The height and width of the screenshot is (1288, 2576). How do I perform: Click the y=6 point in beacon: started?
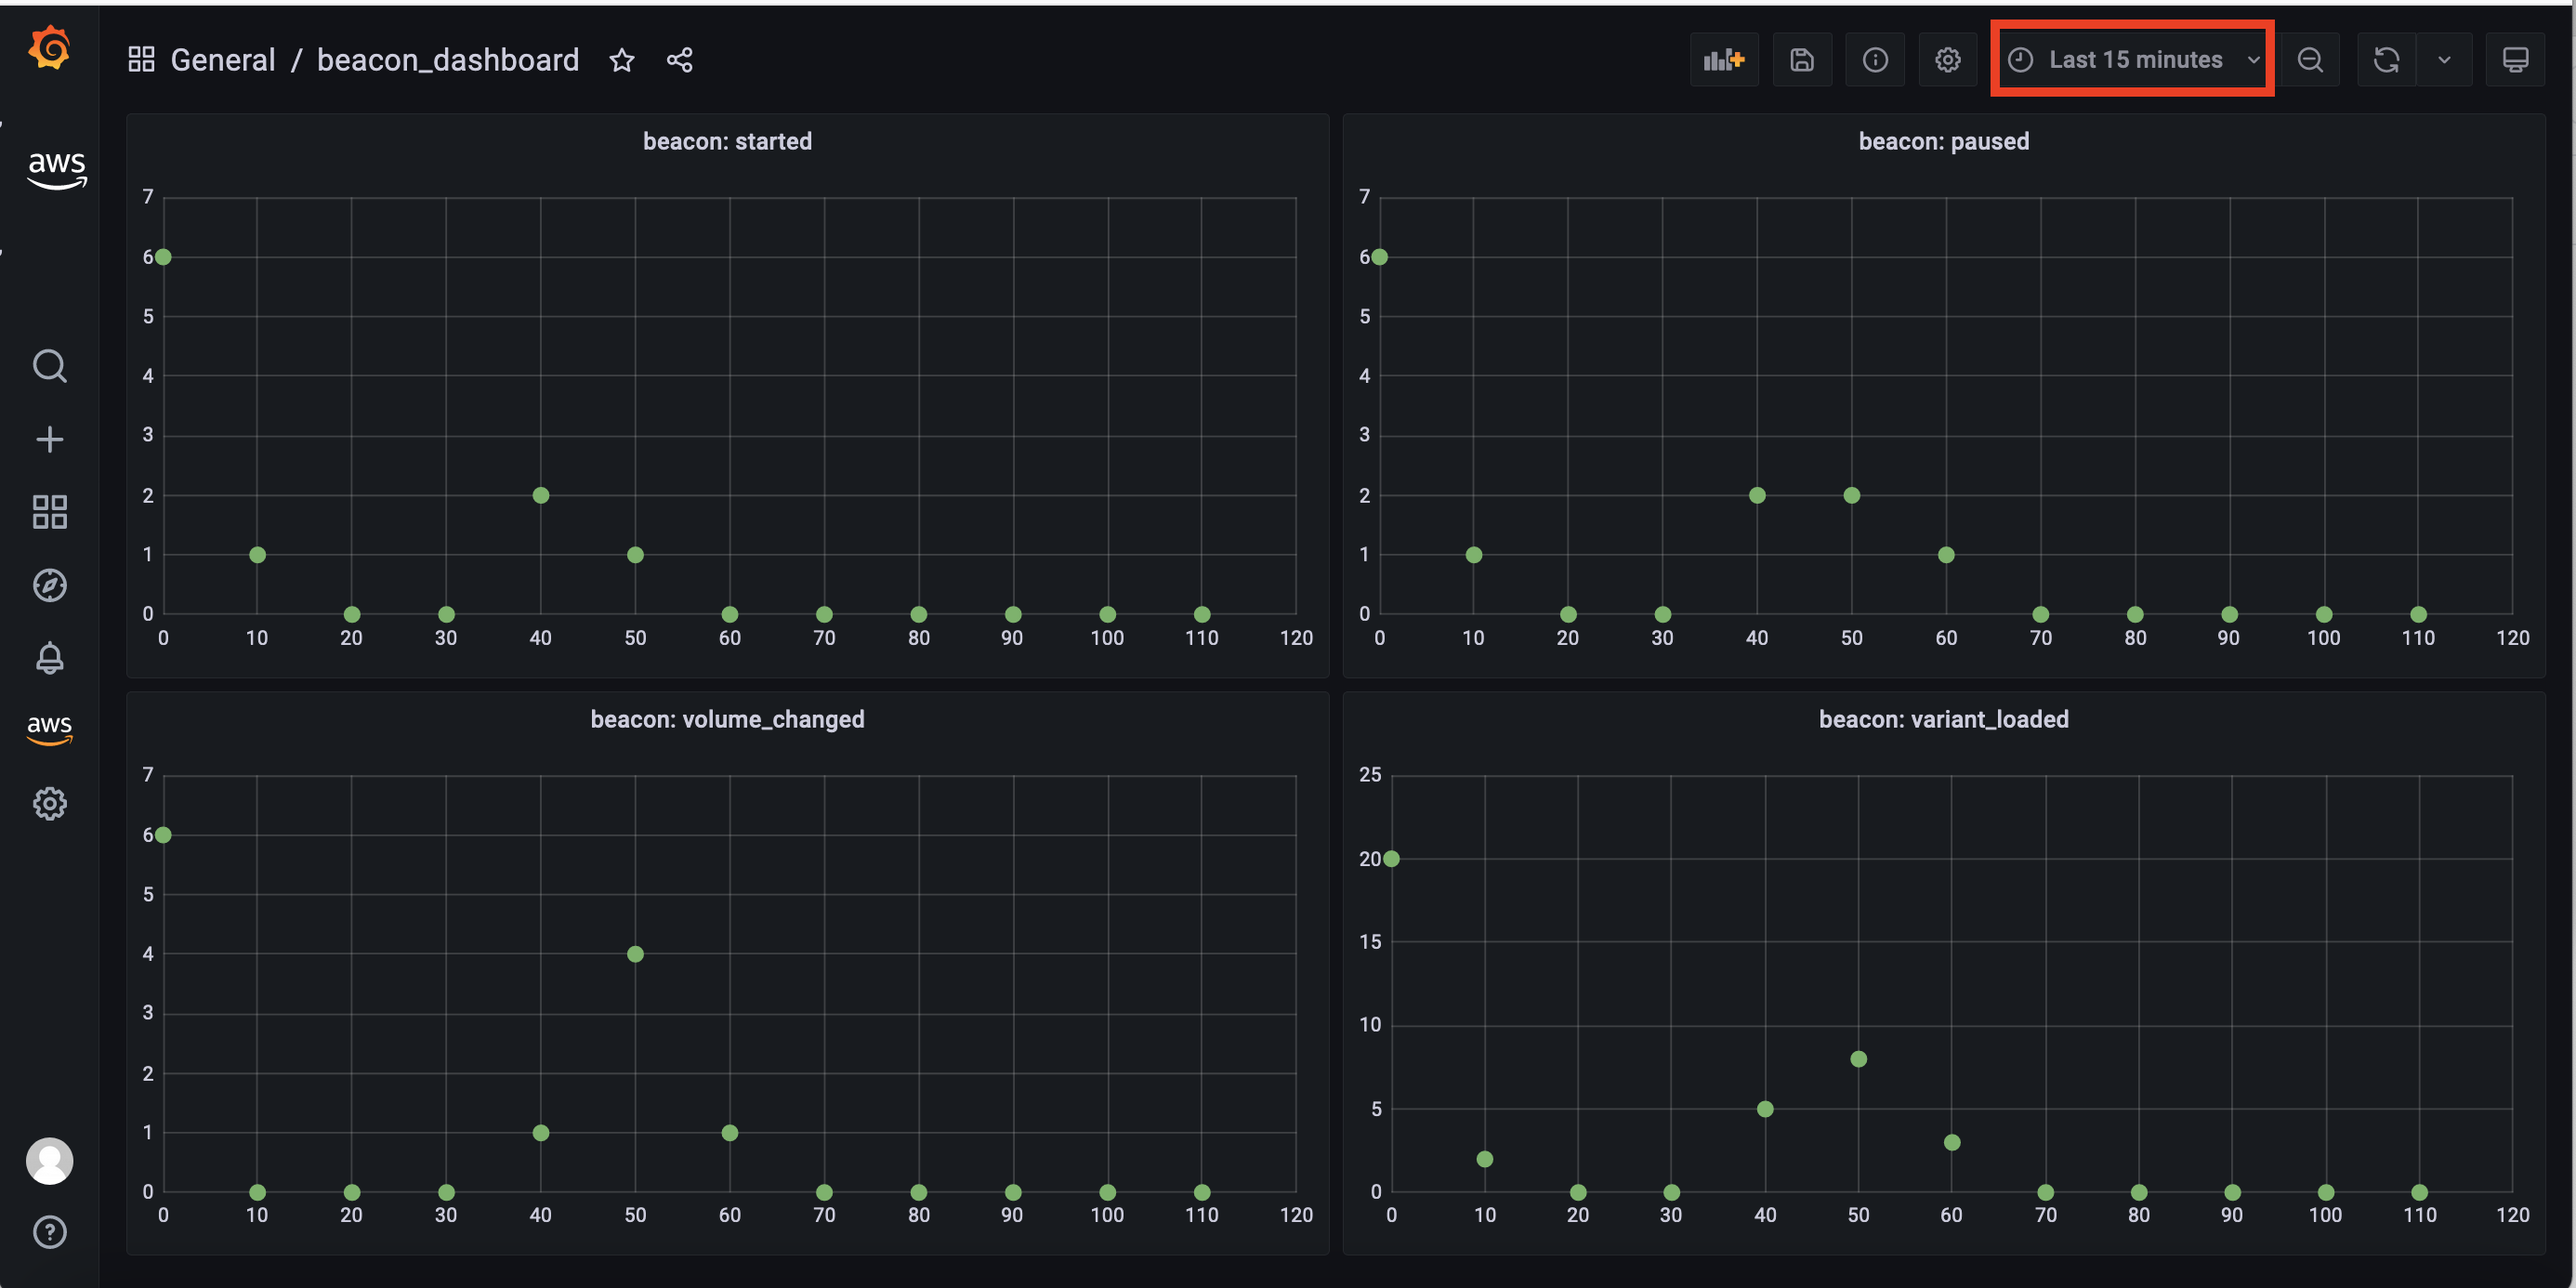coord(163,257)
